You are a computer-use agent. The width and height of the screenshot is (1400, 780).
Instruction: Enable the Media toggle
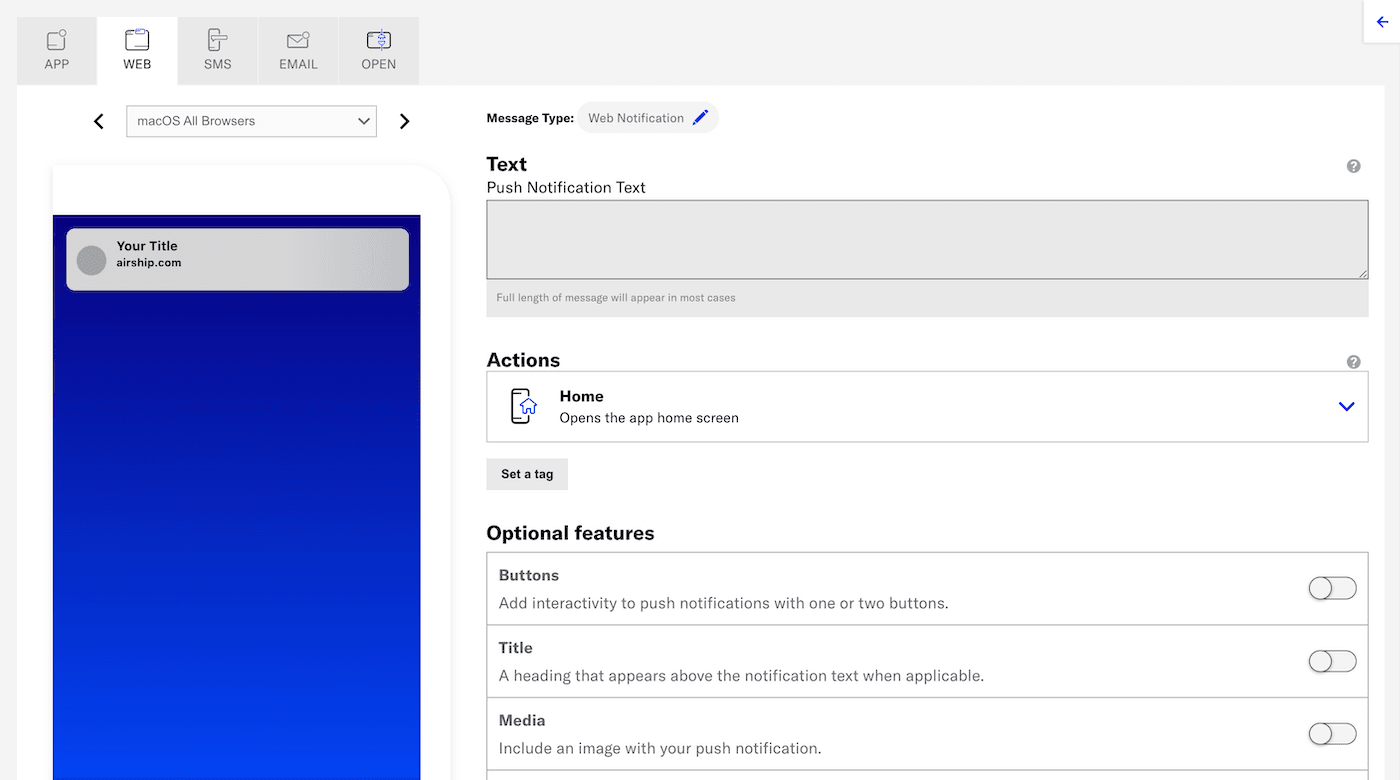(1332, 734)
